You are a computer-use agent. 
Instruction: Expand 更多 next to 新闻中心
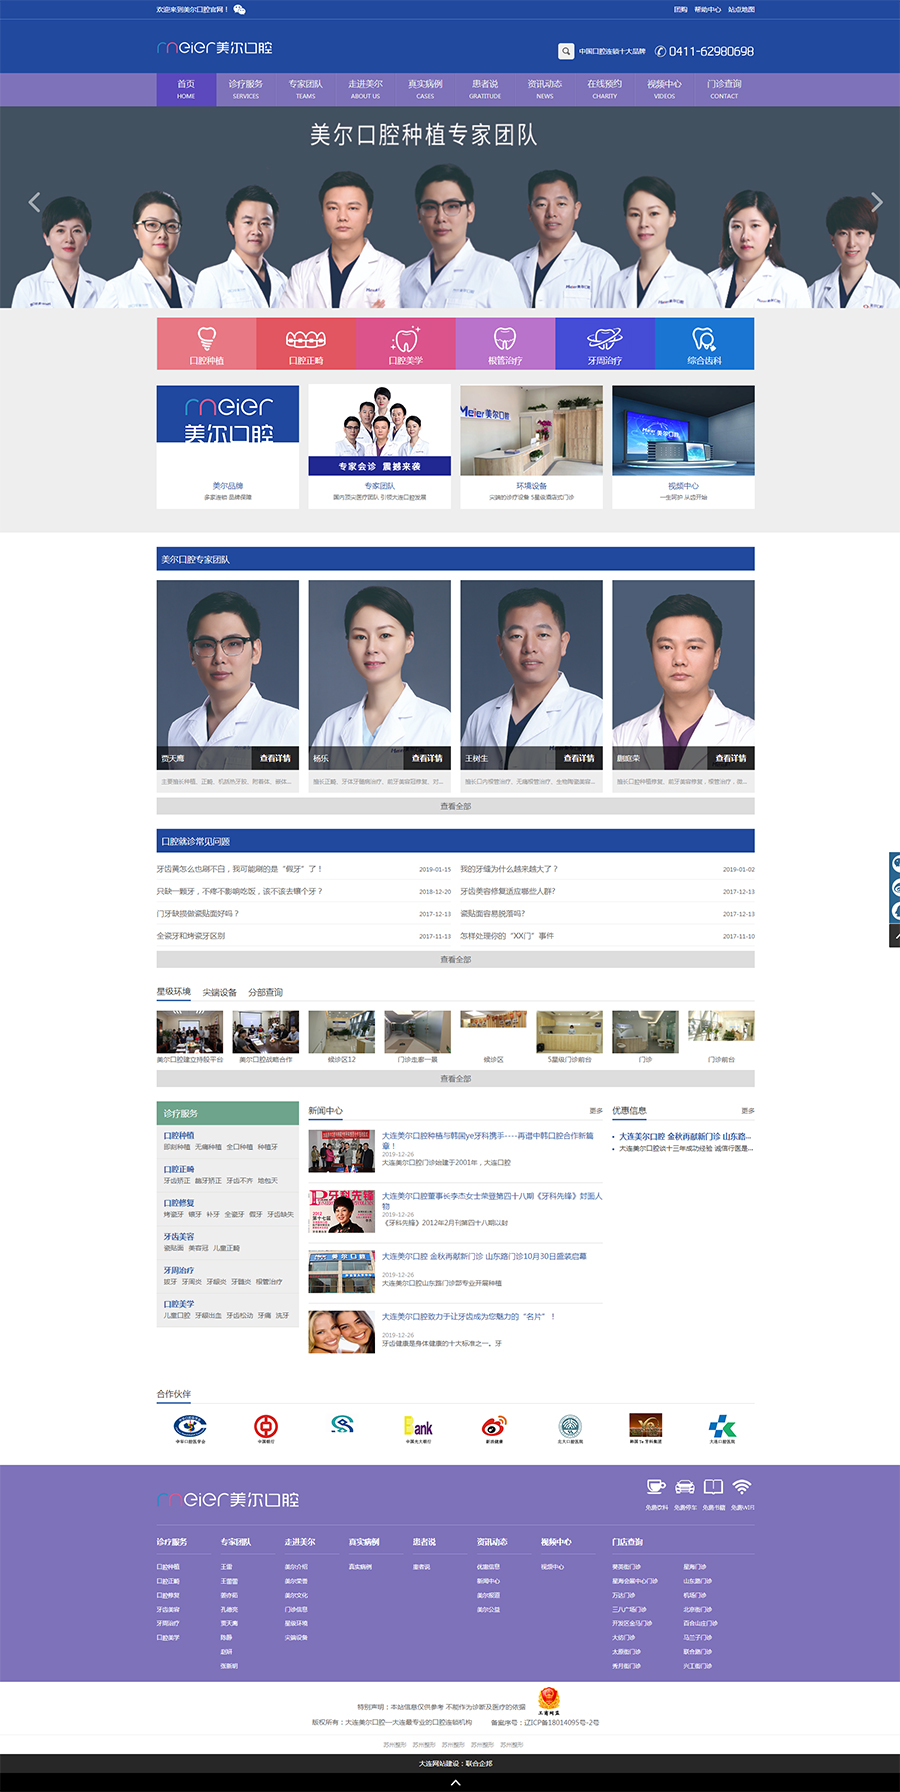(596, 1111)
